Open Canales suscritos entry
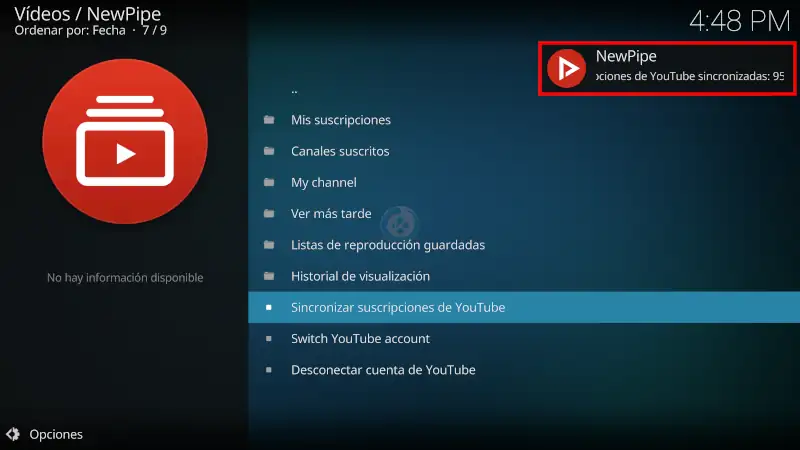 [x=524, y=151]
